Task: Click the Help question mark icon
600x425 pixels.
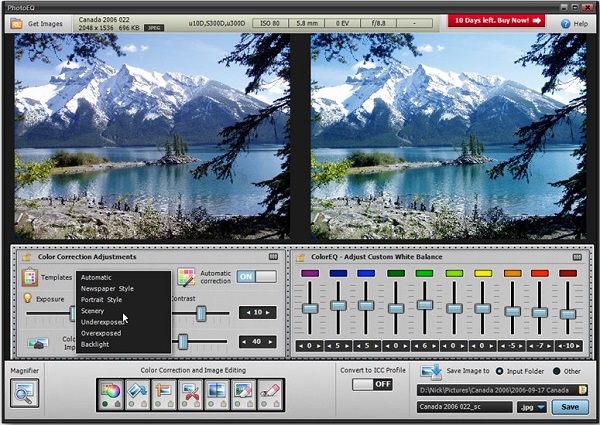Action: [x=566, y=22]
